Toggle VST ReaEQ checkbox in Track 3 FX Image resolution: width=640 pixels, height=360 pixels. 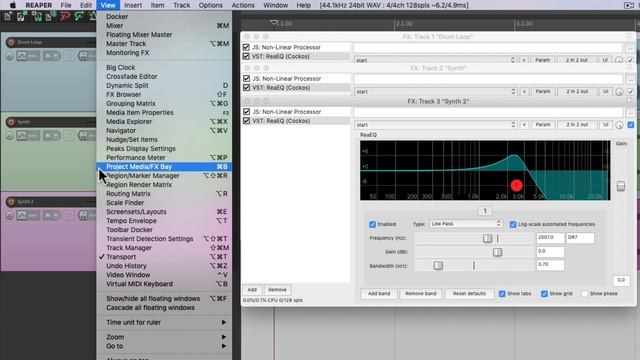246,121
